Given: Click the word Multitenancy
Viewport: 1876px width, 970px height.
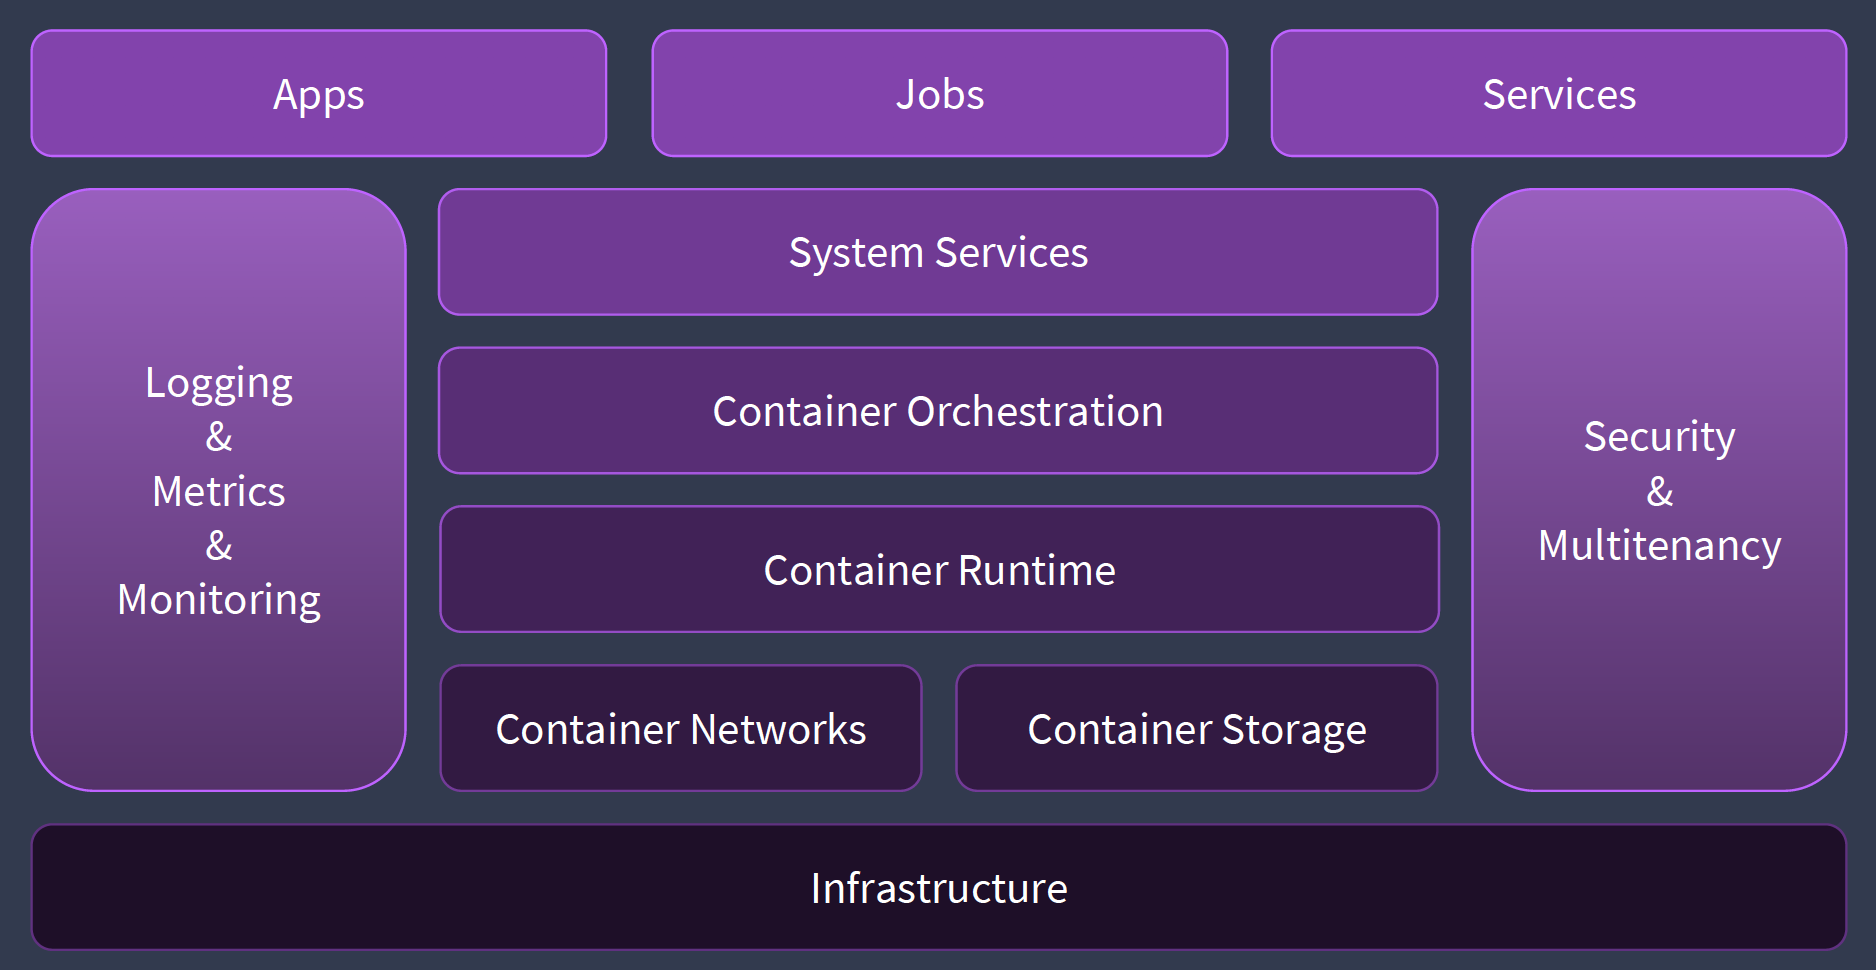Looking at the screenshot, I should pos(1659,546).
